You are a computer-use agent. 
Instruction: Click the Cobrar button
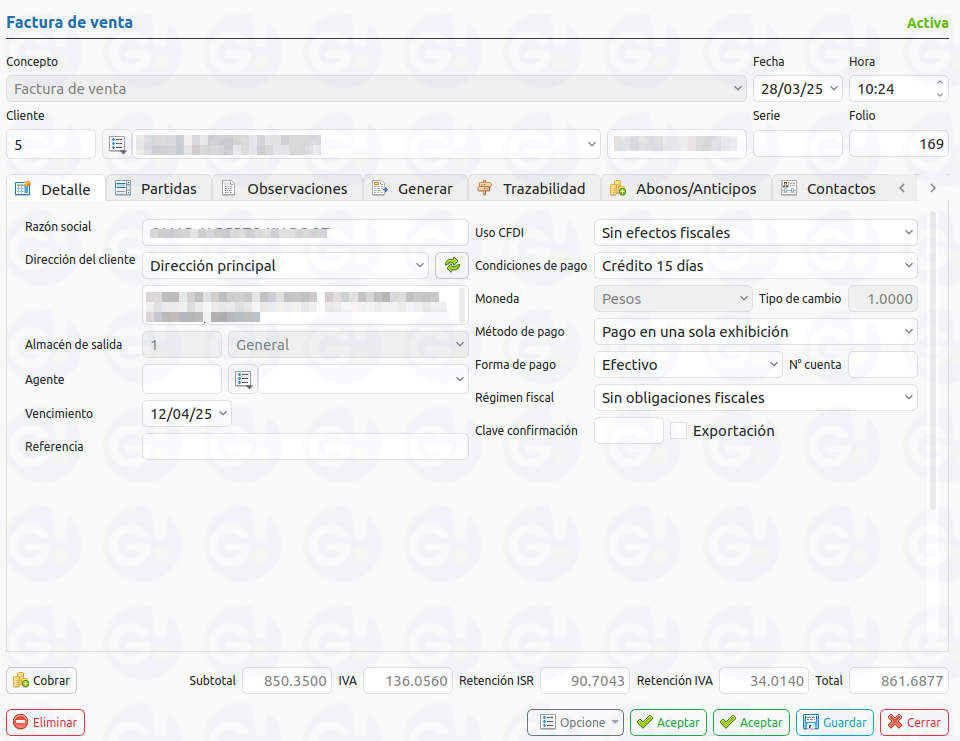point(42,680)
